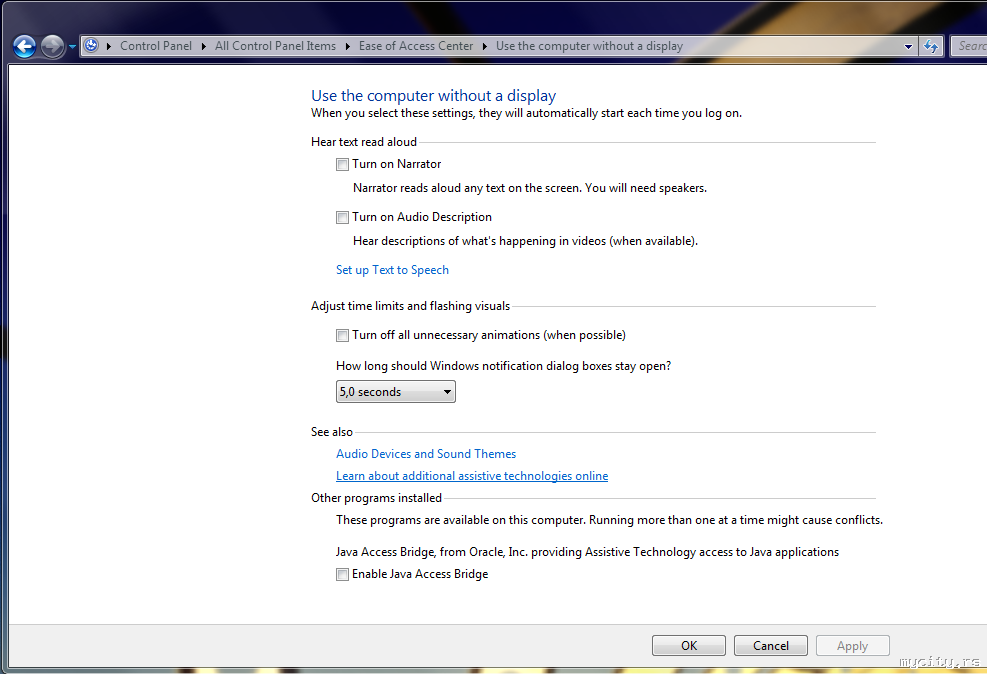Expand the arrow after Ease of Access Center
The width and height of the screenshot is (987, 674).
pyautogui.click(x=485, y=46)
